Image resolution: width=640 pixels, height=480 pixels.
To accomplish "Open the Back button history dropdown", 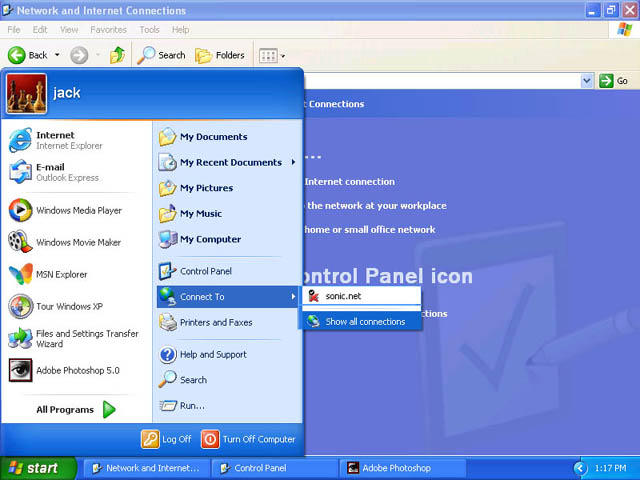I will tap(57, 55).
